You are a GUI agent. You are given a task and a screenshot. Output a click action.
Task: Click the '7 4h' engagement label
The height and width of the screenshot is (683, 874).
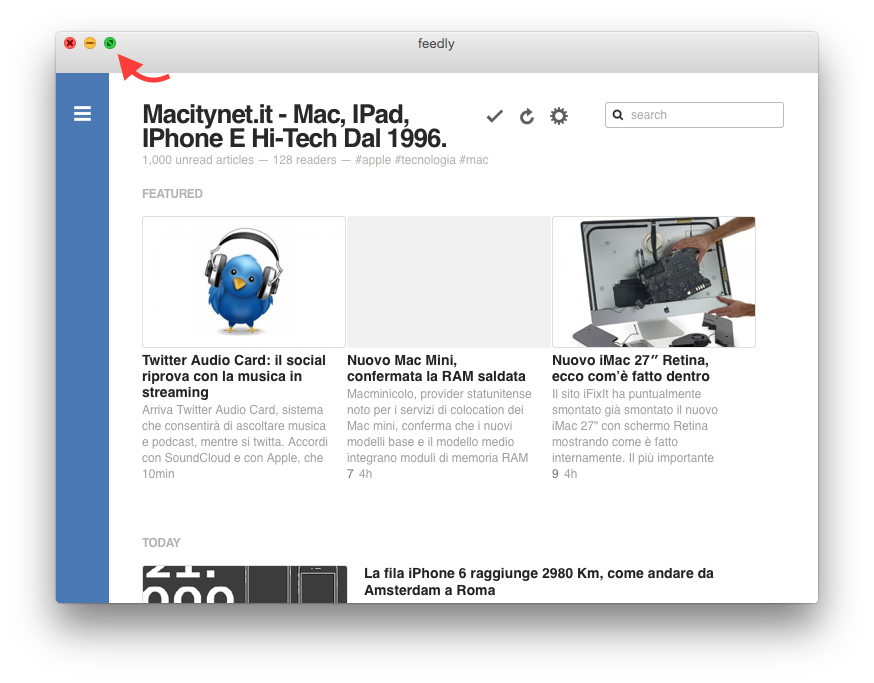click(360, 474)
